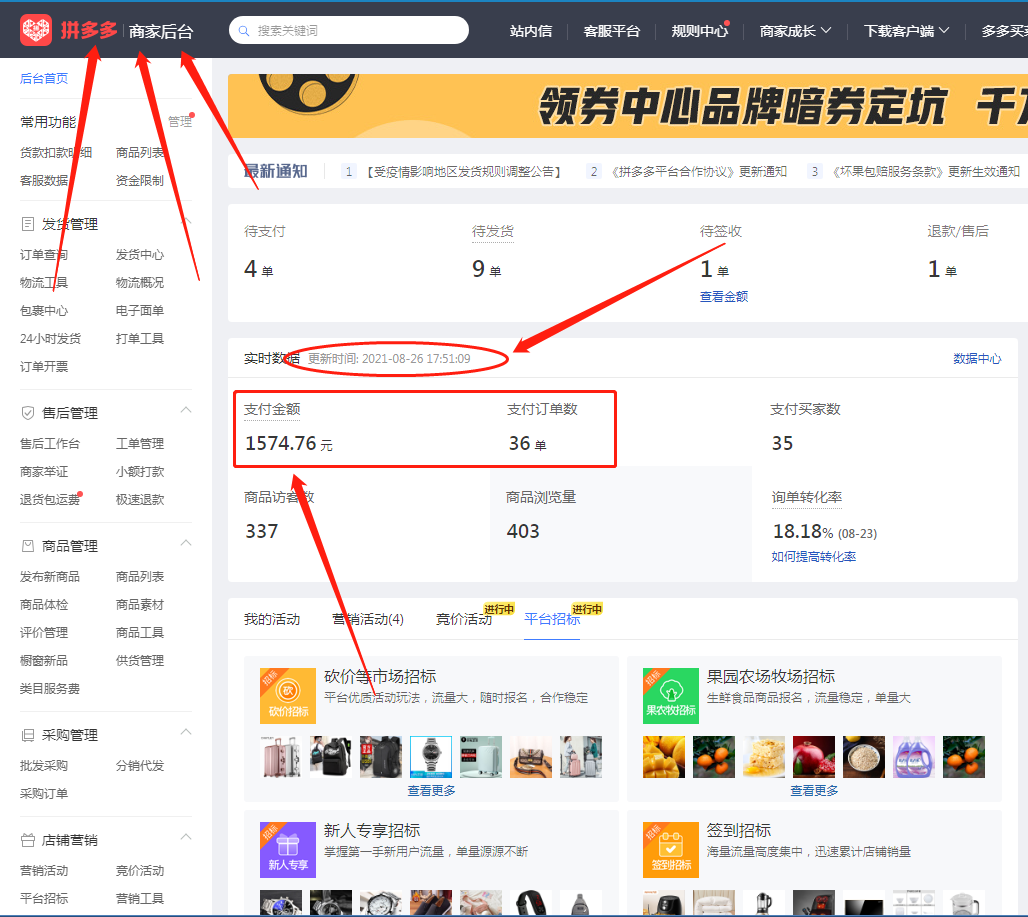Open 订单开票 in sidebar
This screenshot has height=917, width=1028.
tap(44, 367)
